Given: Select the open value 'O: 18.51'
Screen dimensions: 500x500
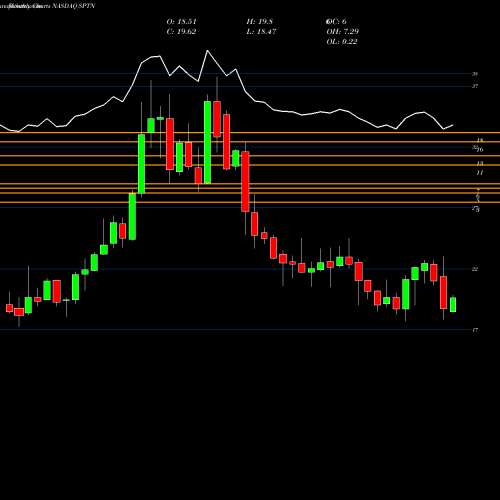Looking at the screenshot, I should coord(182,22).
